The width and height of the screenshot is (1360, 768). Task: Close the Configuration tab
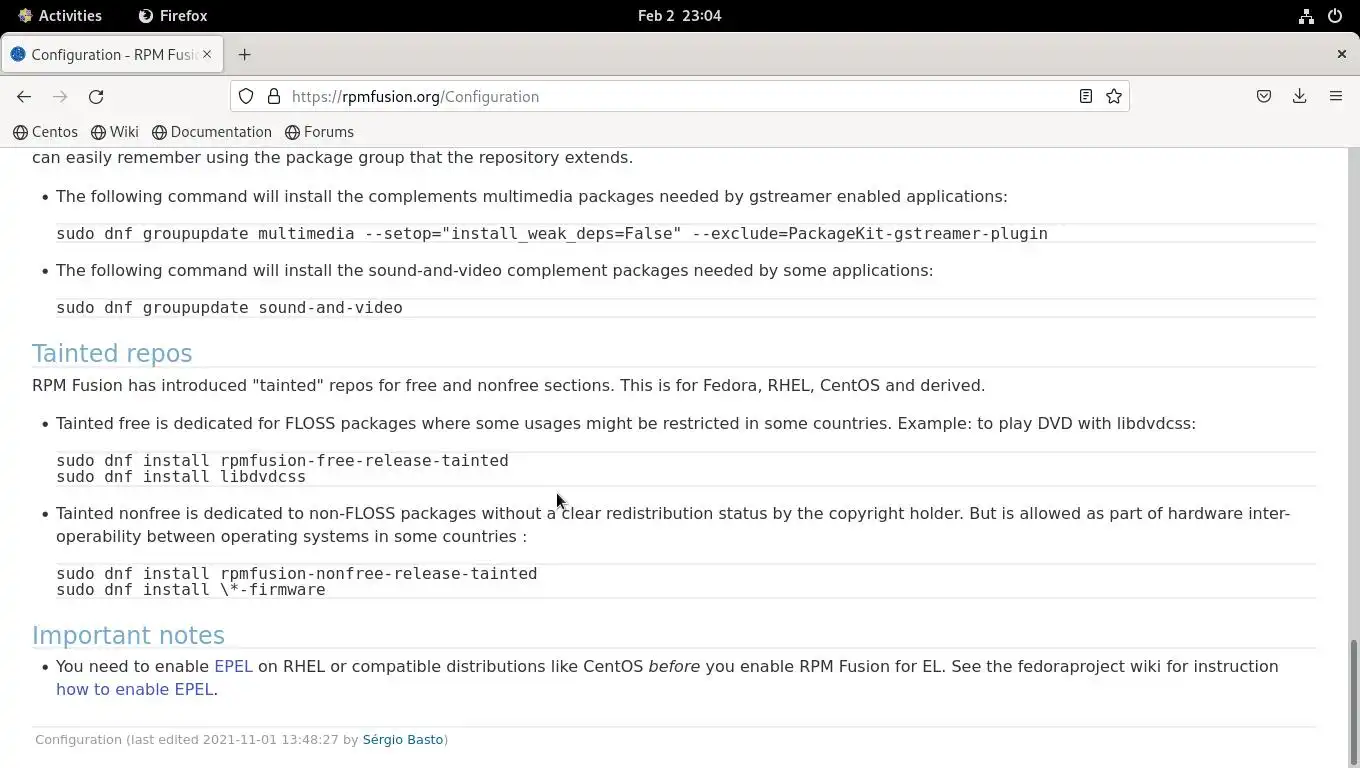(x=207, y=54)
